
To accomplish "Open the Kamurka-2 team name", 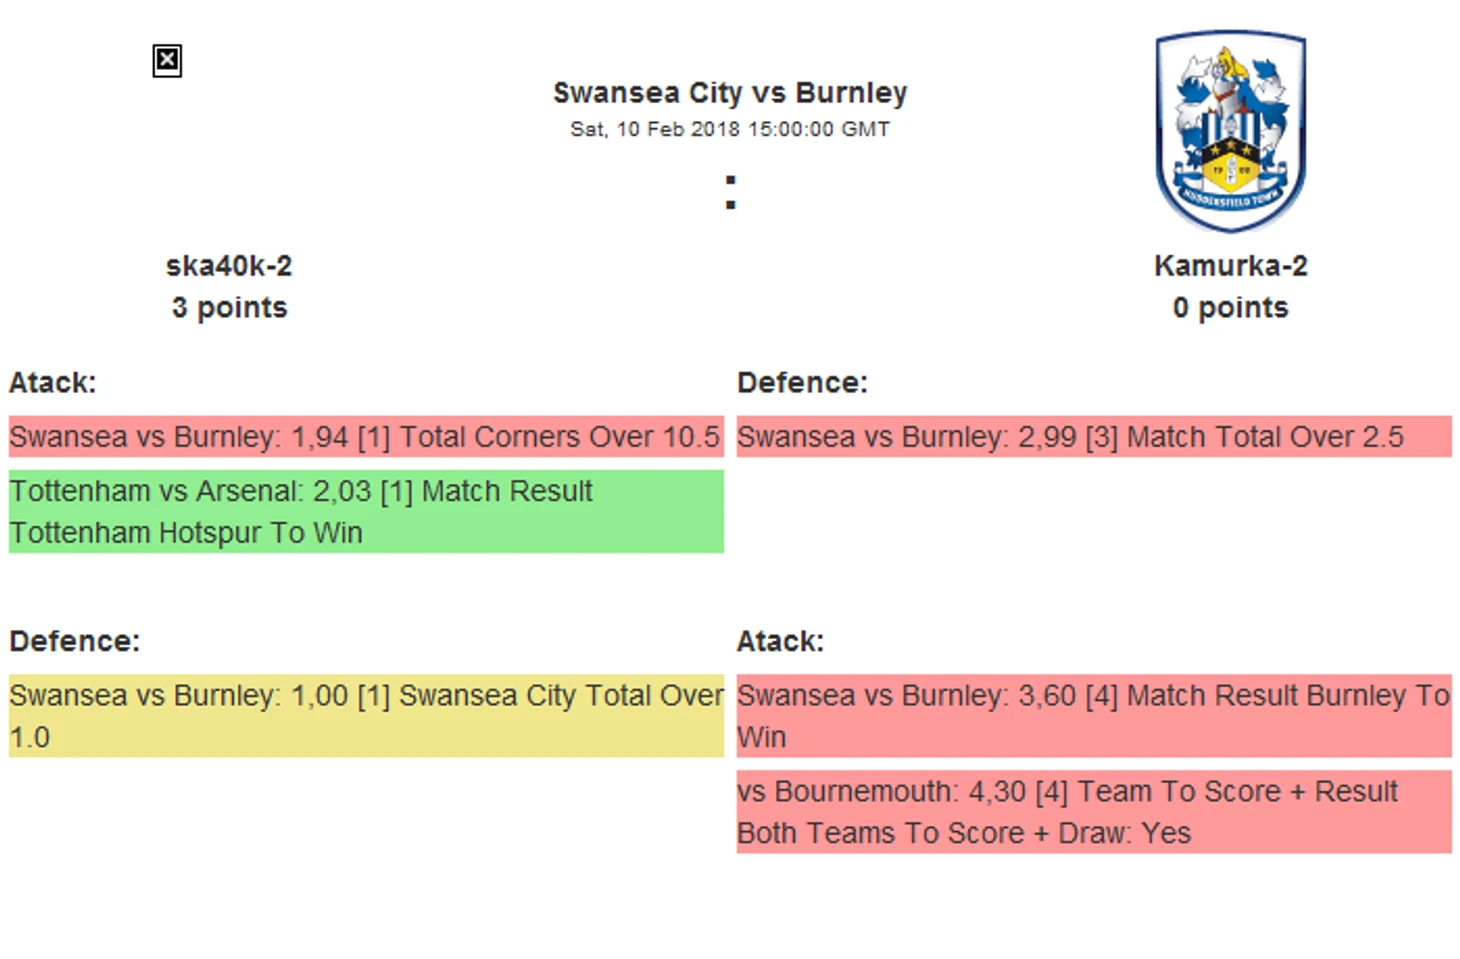I will (1230, 266).
